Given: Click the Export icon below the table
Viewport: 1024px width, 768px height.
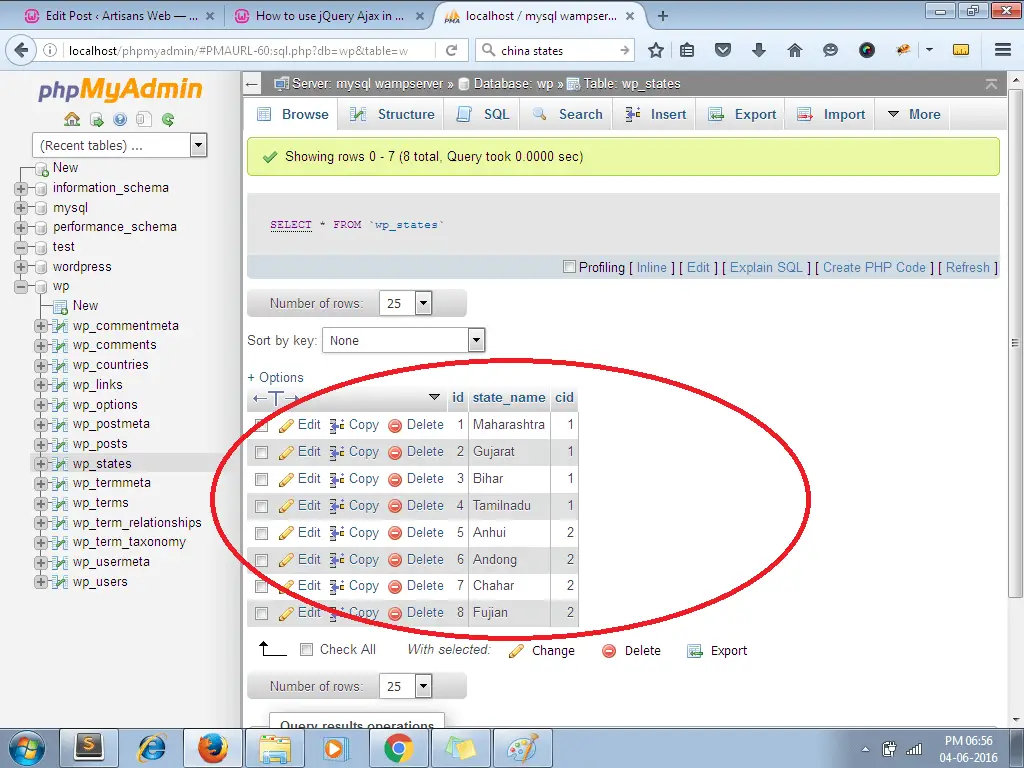Looking at the screenshot, I should [695, 651].
